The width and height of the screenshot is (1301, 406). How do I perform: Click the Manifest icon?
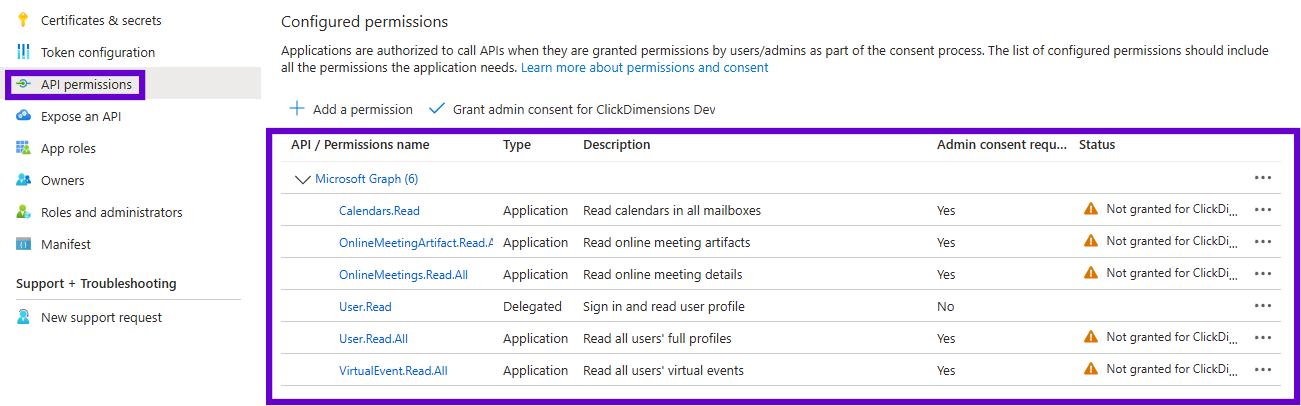pos(23,244)
